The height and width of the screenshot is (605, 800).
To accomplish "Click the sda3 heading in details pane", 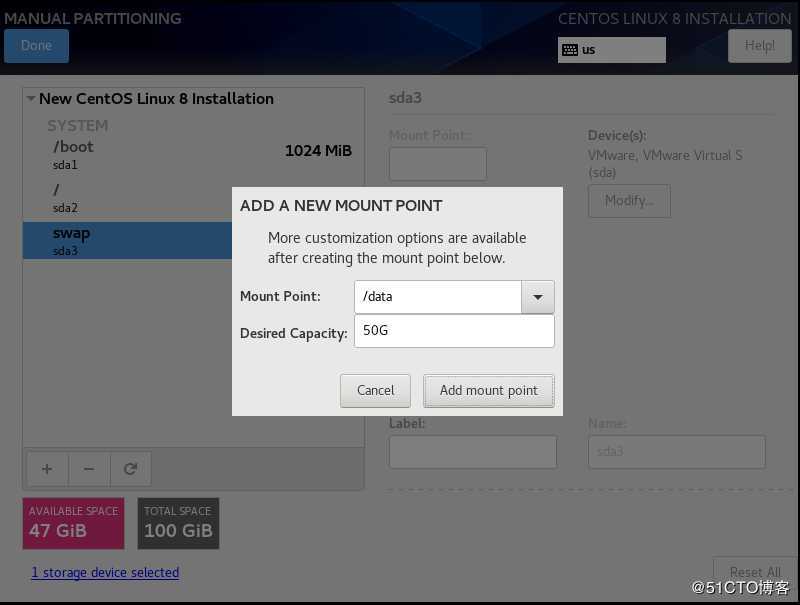I will coord(405,97).
